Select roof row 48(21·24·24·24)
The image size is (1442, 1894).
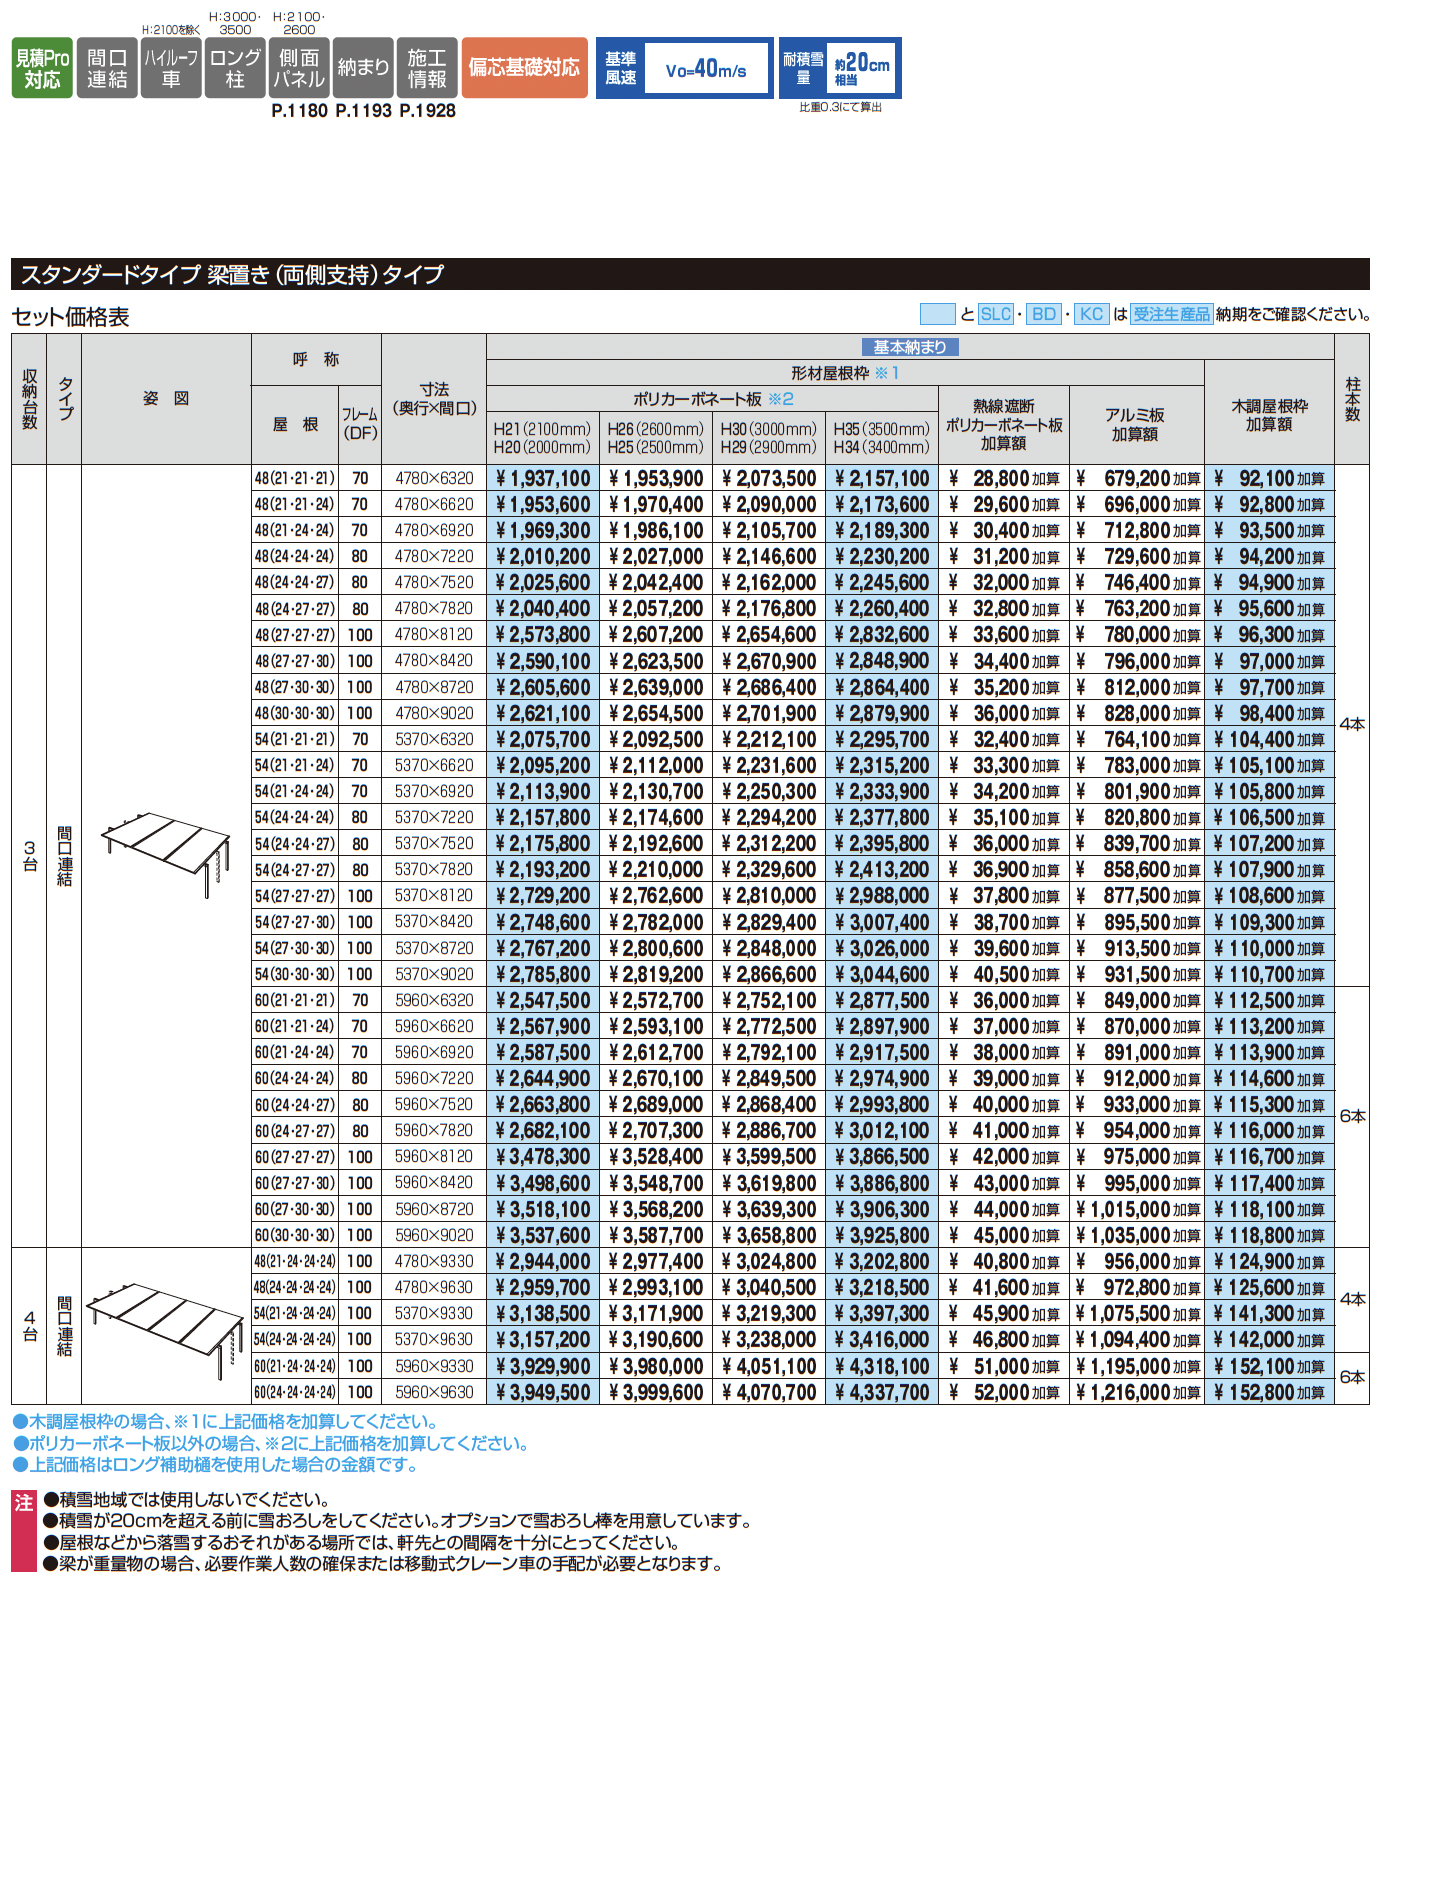pos(294,1261)
